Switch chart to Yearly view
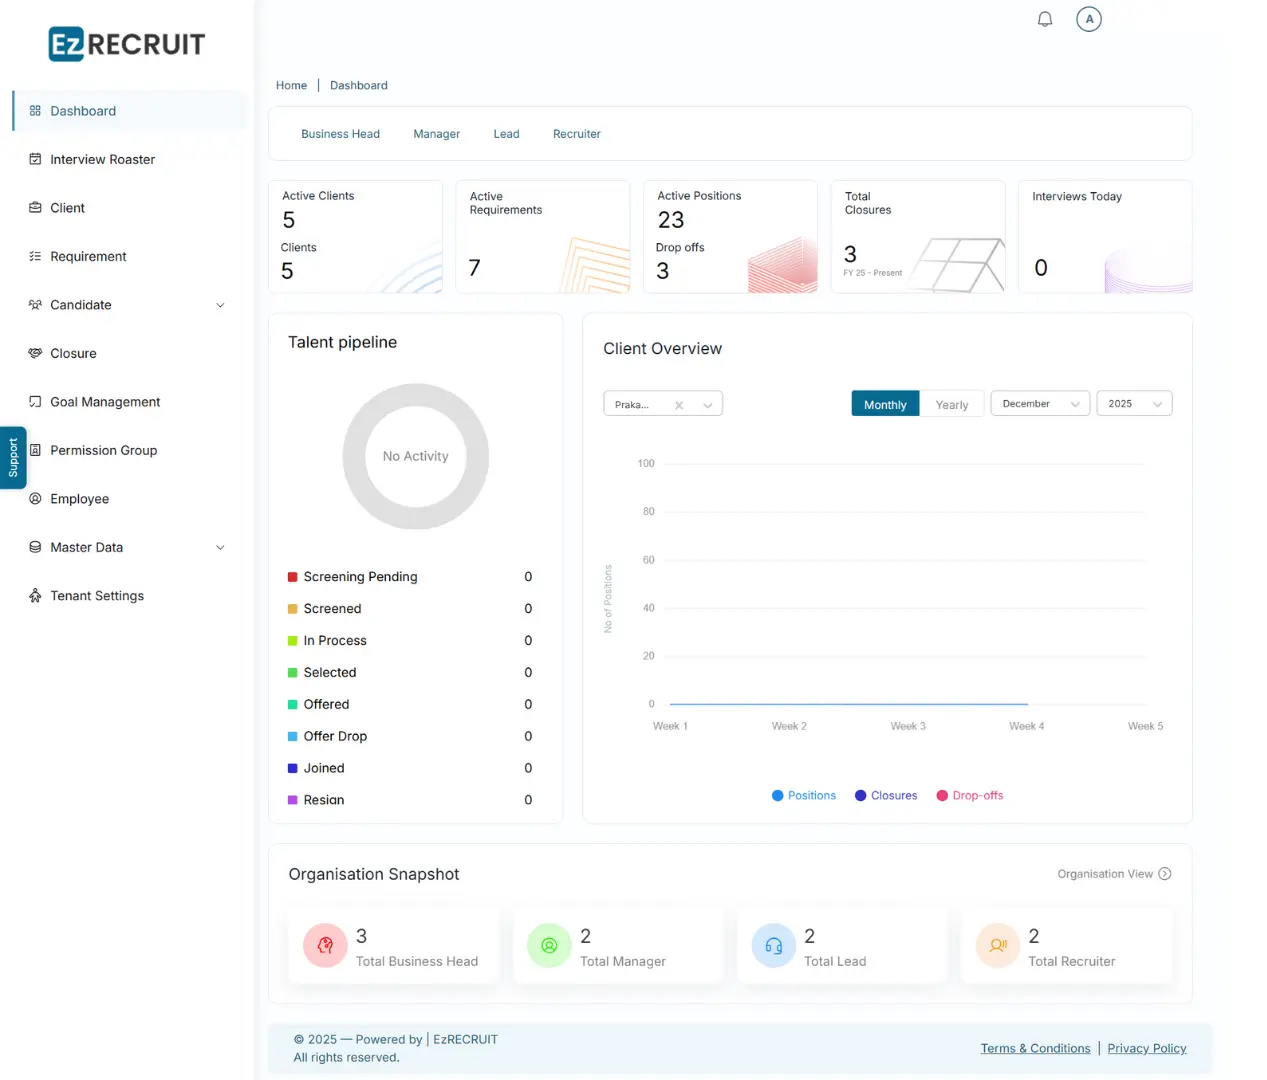 952,404
